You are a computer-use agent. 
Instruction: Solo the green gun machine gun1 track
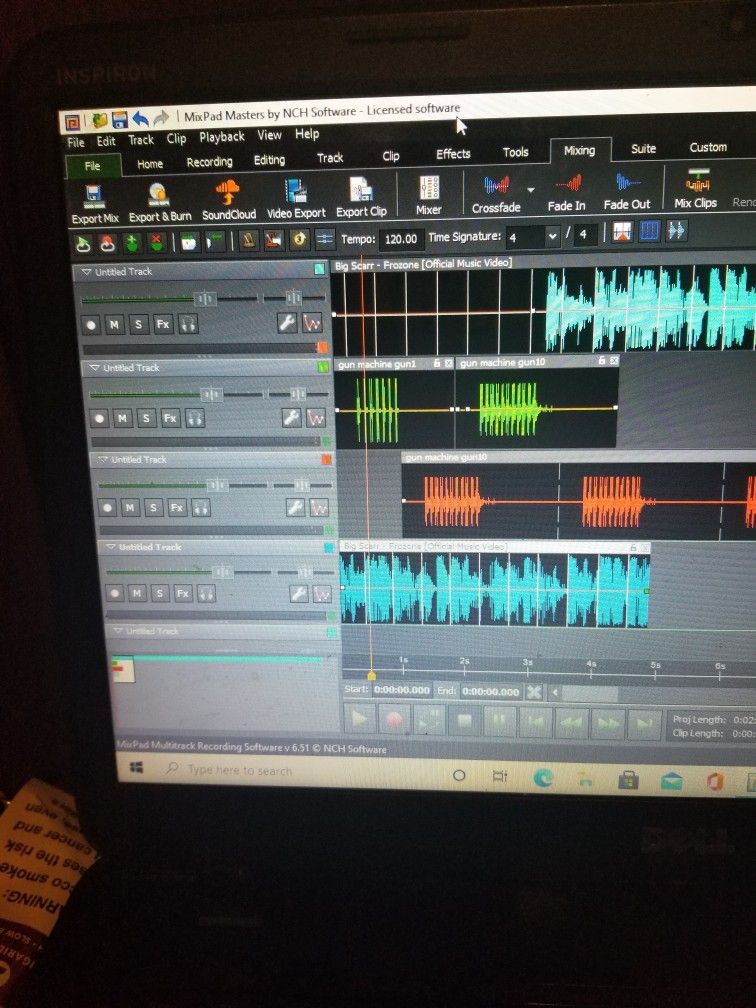coord(147,419)
